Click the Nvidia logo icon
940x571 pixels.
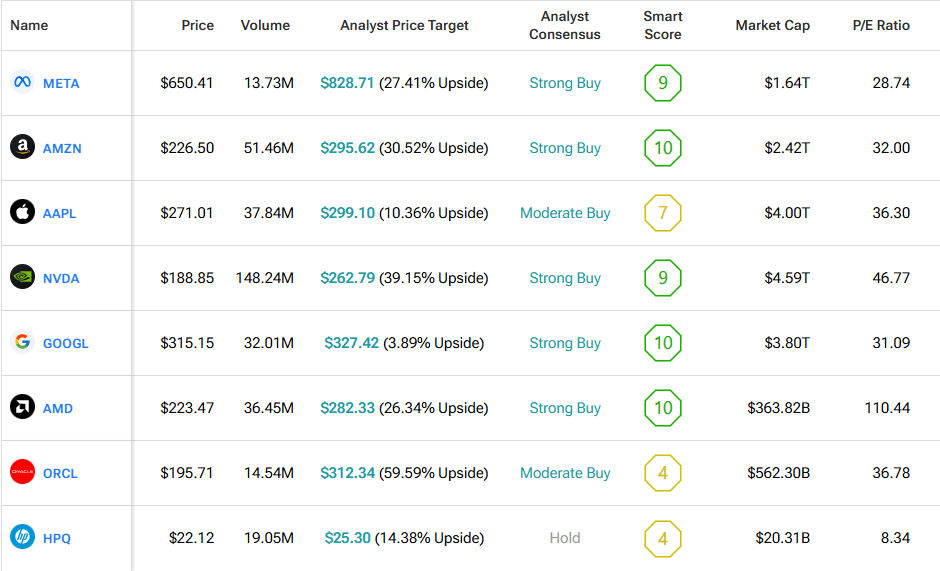pyautogui.click(x=22, y=278)
